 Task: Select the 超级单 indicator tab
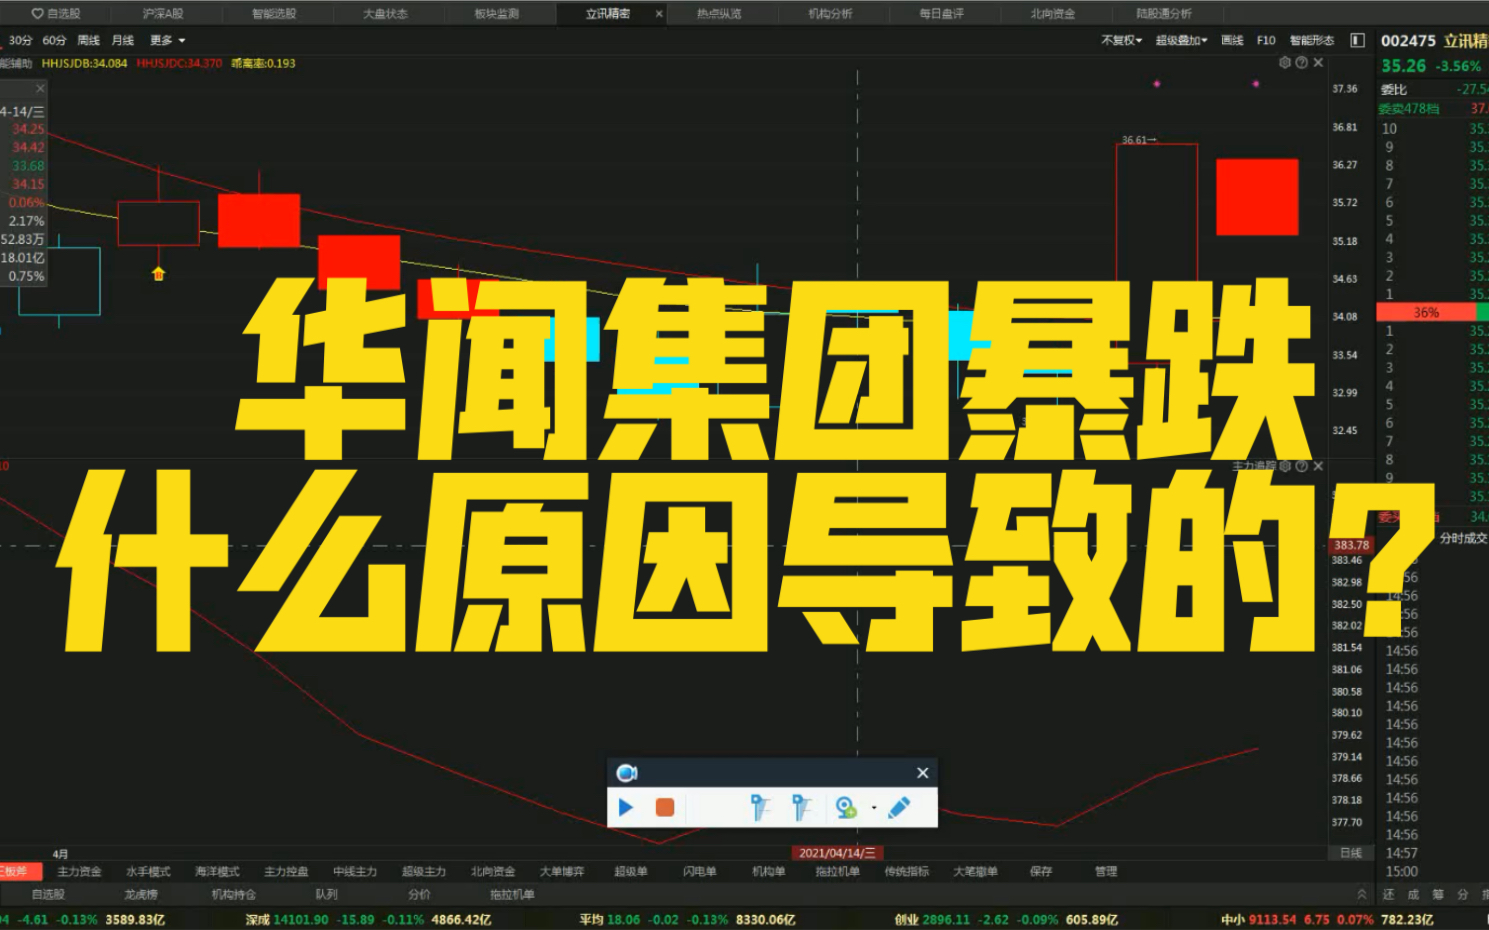click(631, 871)
